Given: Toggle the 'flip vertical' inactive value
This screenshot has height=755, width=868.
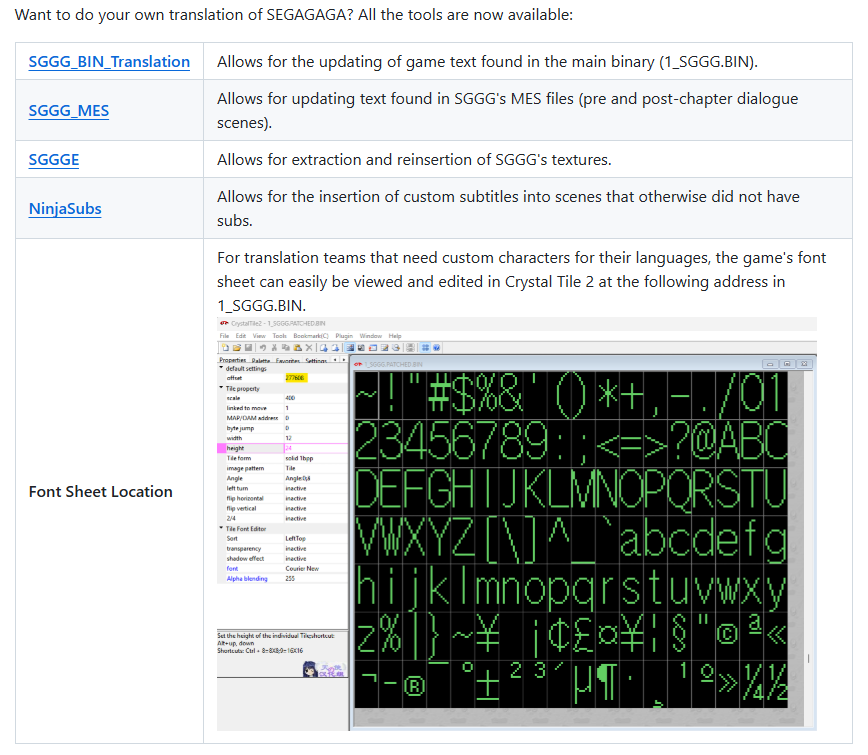Looking at the screenshot, I should 296,508.
